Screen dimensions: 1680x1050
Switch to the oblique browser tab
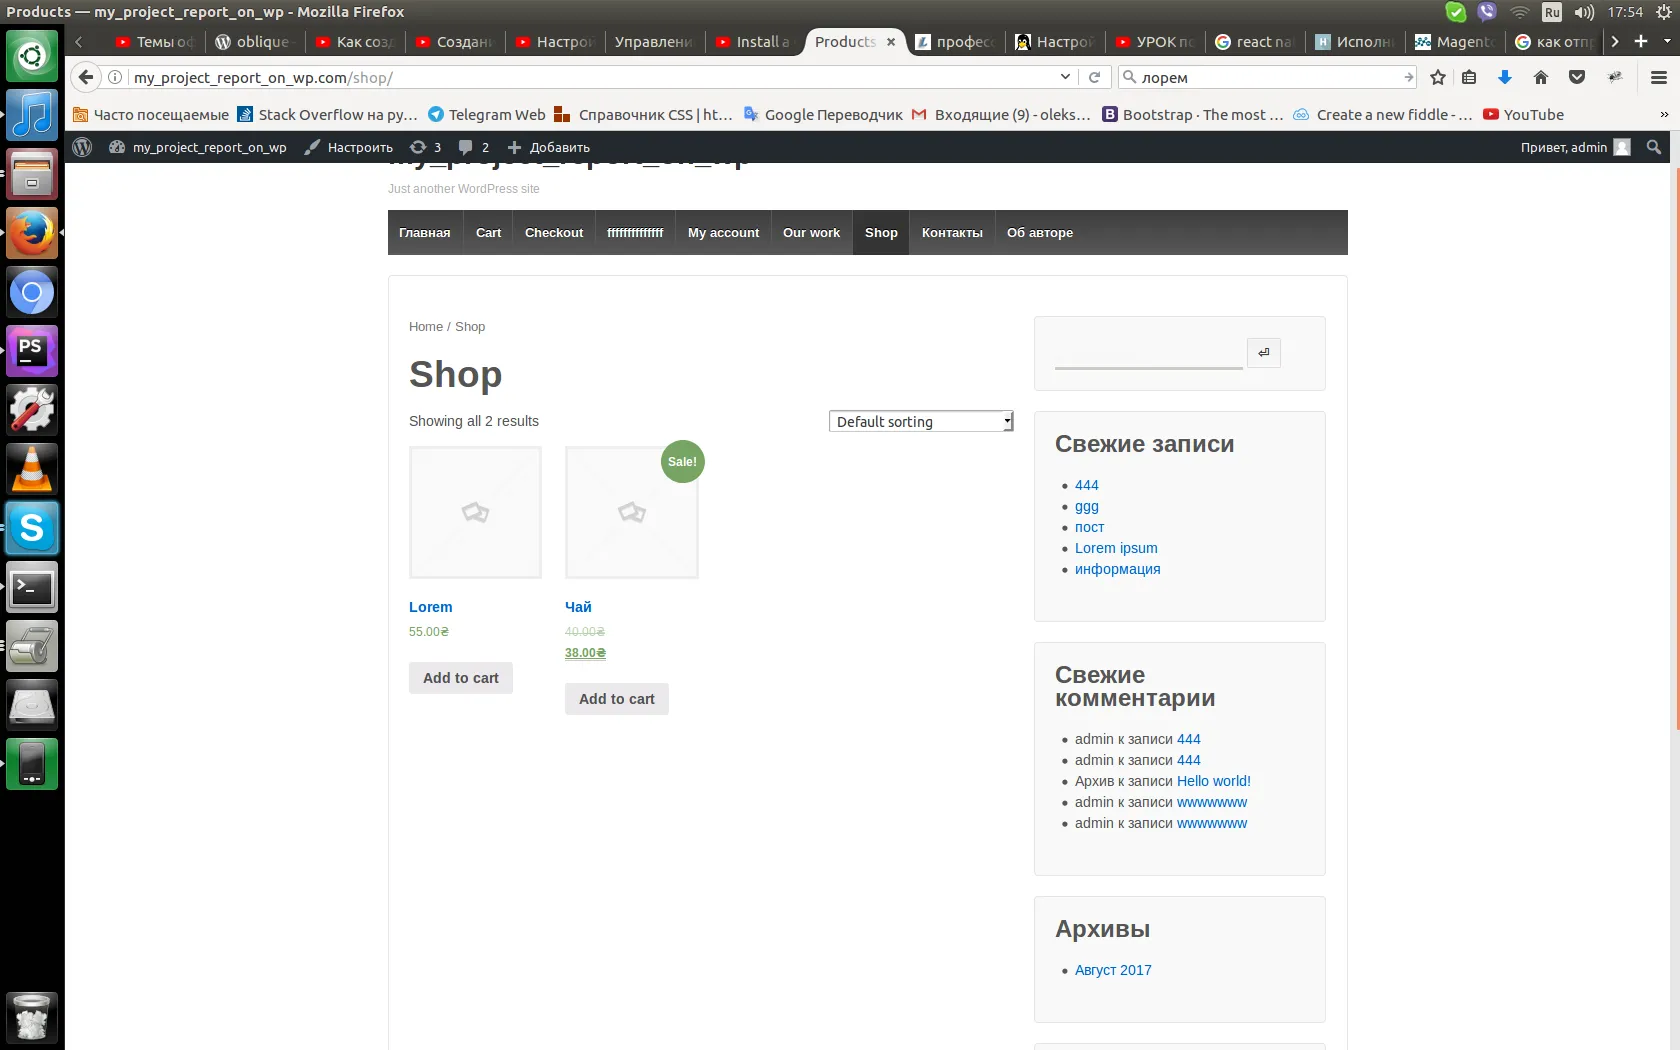253,41
